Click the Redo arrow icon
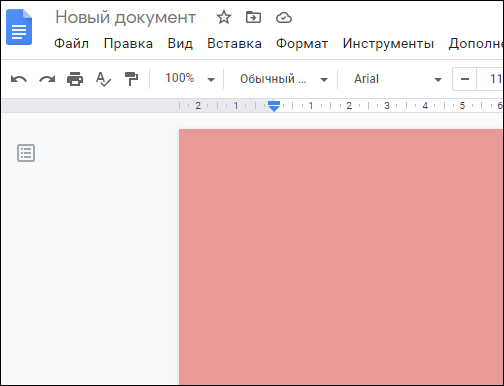The image size is (504, 386). point(47,79)
